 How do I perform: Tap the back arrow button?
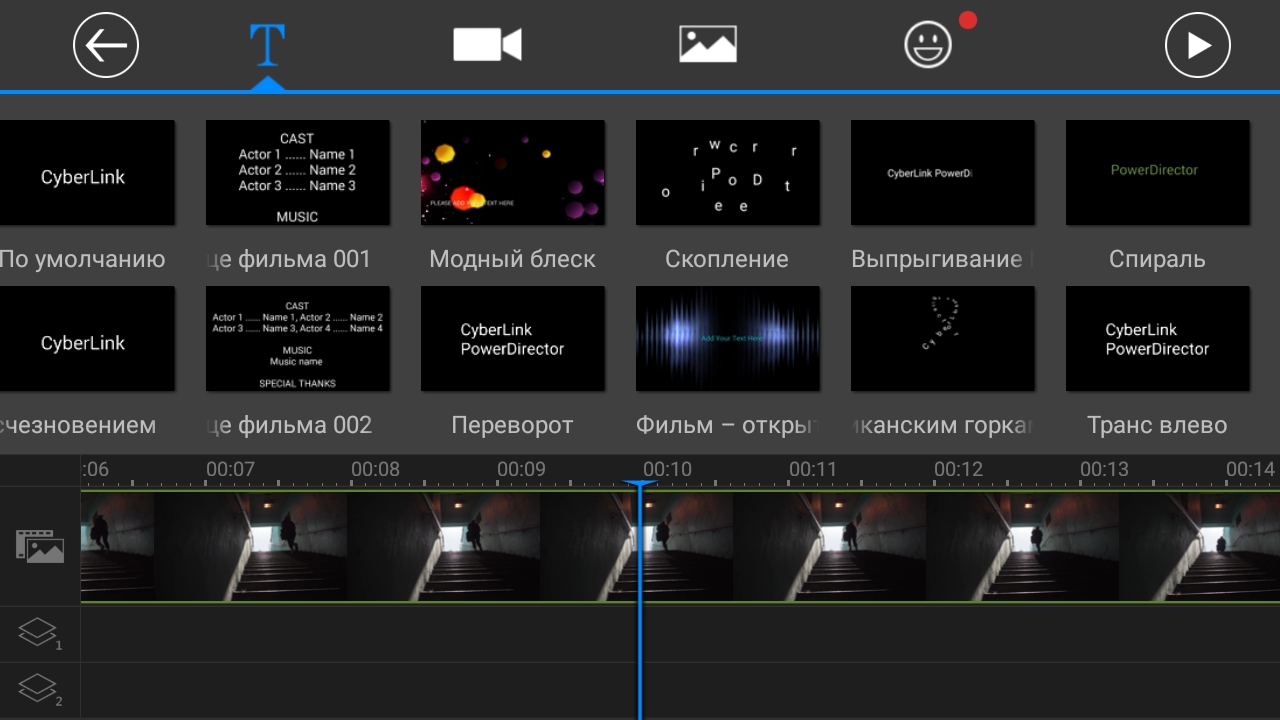(x=106, y=45)
